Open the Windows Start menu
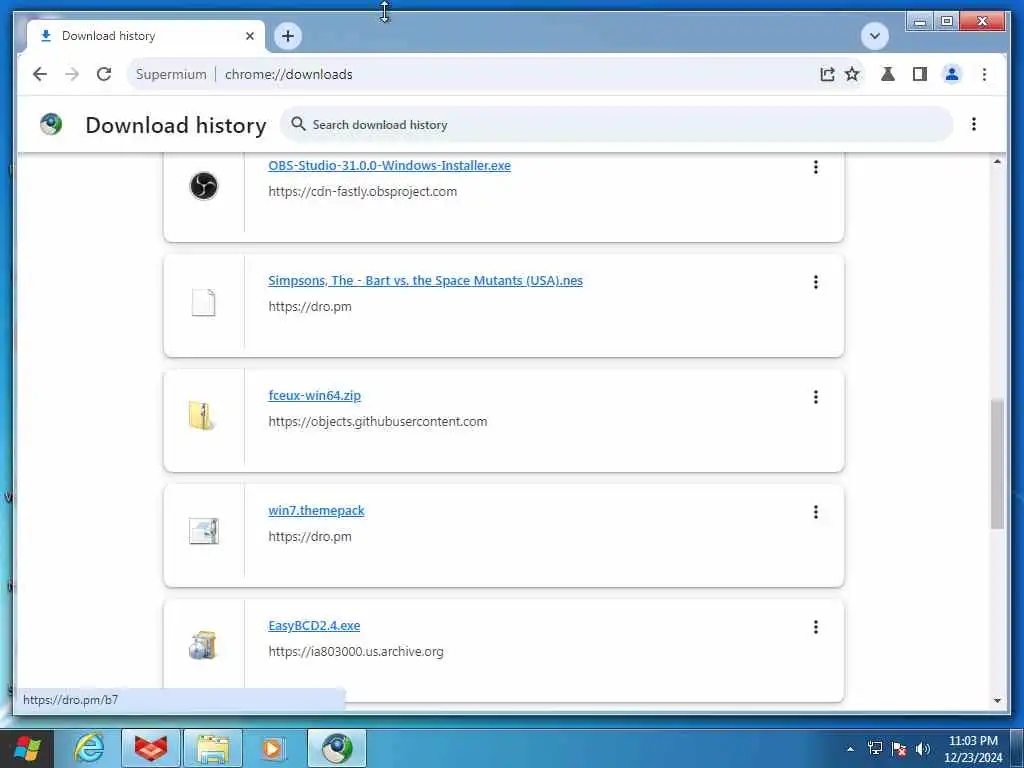The height and width of the screenshot is (768, 1024). click(27, 748)
